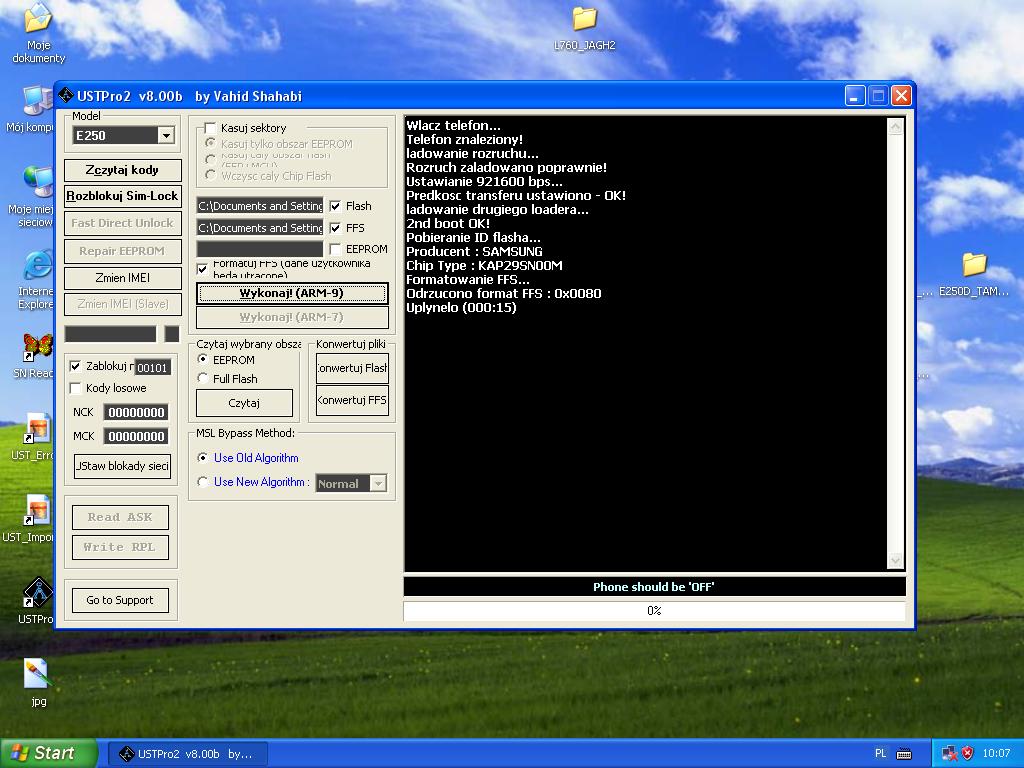
Task: Click keyboard icon in the taskbar
Action: (x=904, y=754)
